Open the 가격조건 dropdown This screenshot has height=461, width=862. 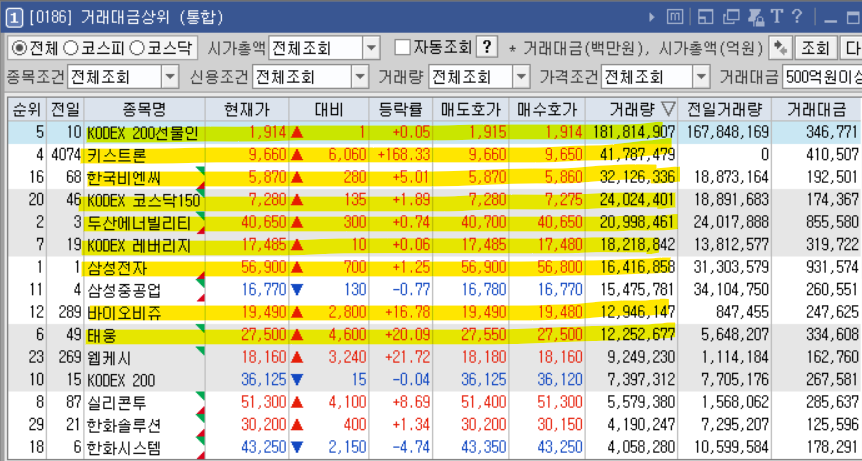(x=701, y=77)
